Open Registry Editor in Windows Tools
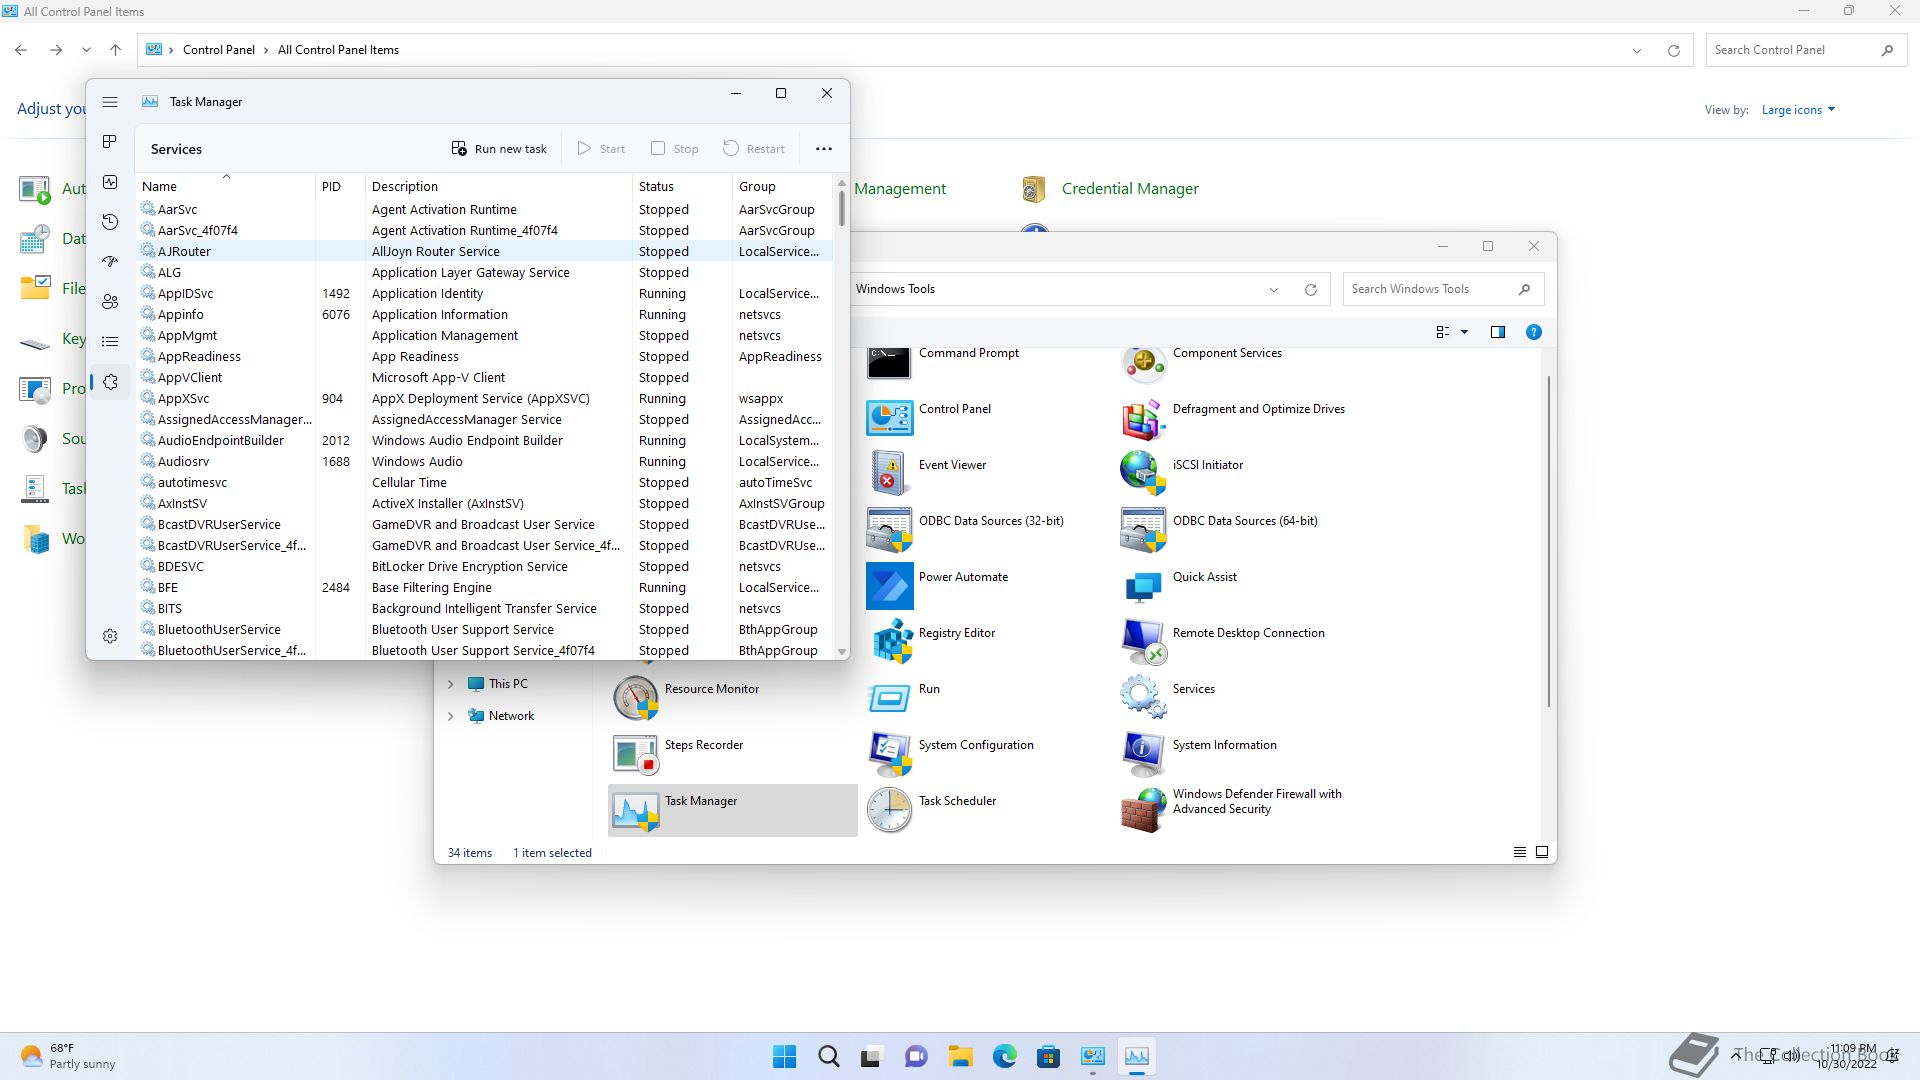The image size is (1920, 1080). (x=956, y=633)
